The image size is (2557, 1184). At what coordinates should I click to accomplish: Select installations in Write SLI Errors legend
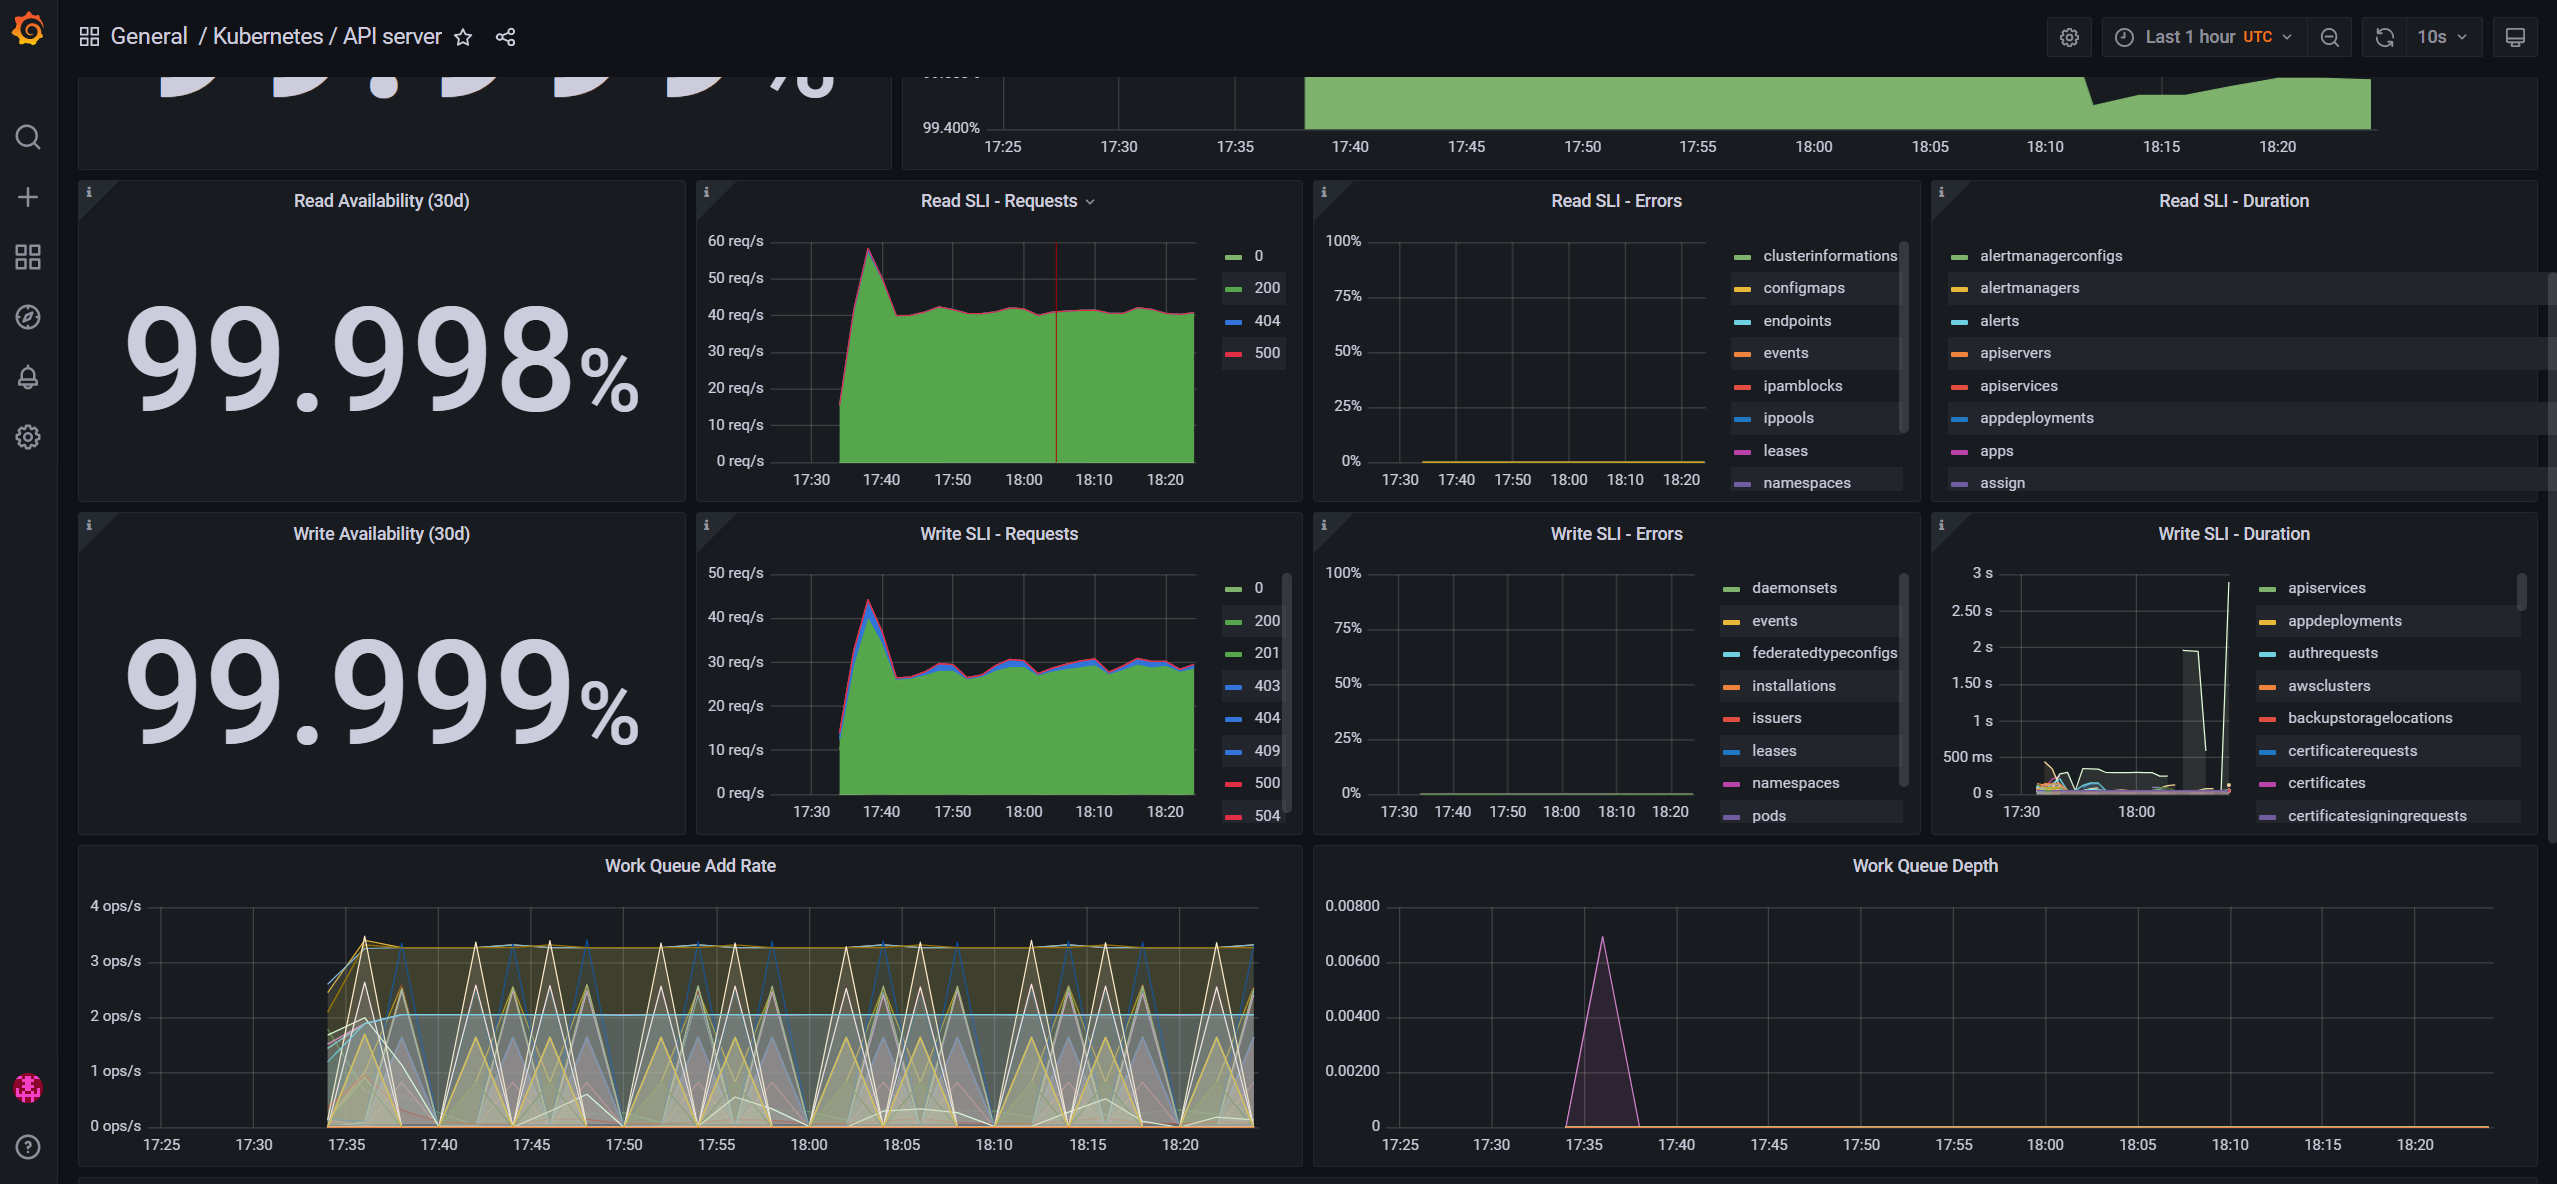(x=1793, y=686)
